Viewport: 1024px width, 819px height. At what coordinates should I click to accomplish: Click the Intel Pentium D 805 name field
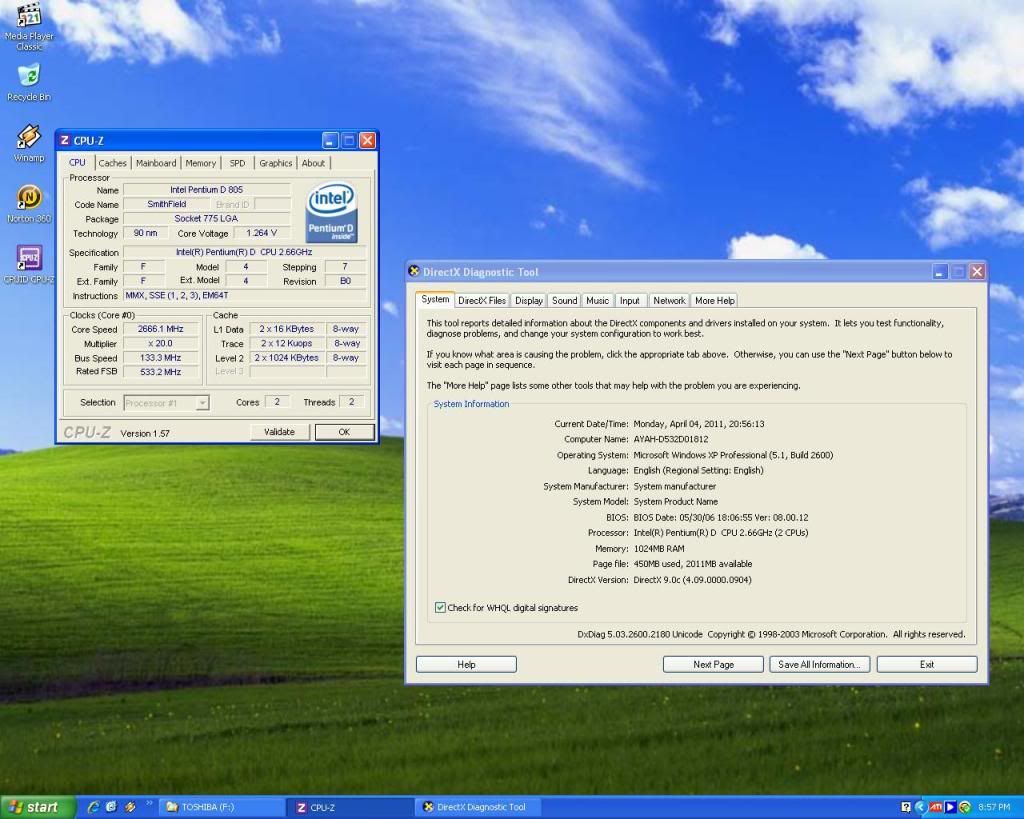pos(206,189)
